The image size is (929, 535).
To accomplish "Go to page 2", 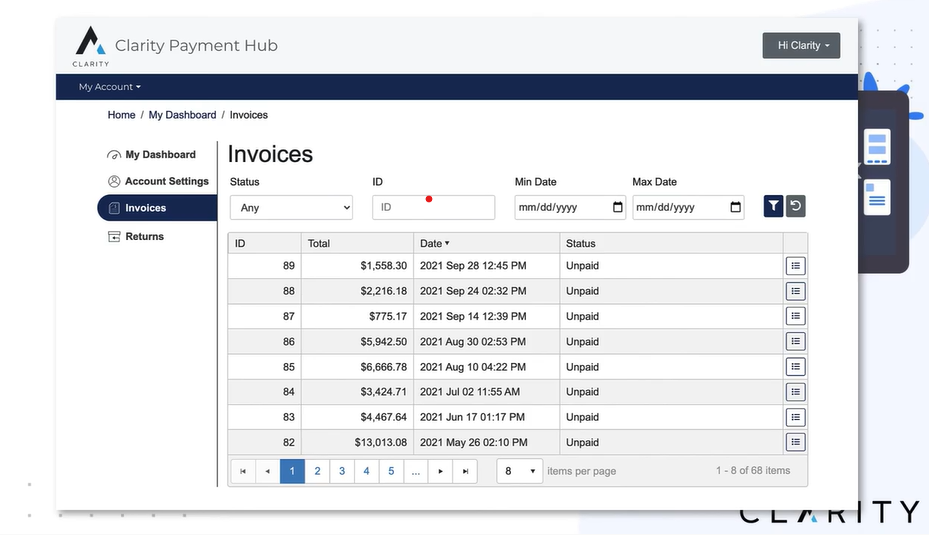I will click(x=317, y=471).
